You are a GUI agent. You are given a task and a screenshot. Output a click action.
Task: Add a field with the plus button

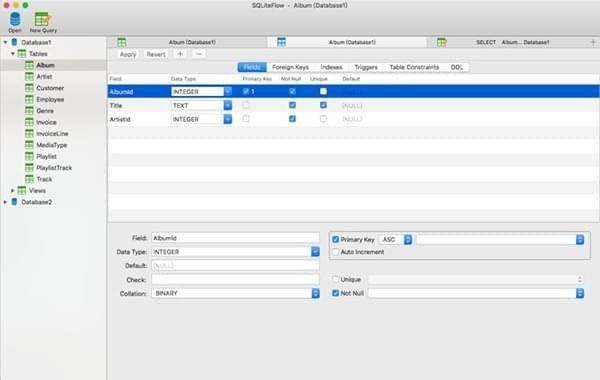click(180, 54)
